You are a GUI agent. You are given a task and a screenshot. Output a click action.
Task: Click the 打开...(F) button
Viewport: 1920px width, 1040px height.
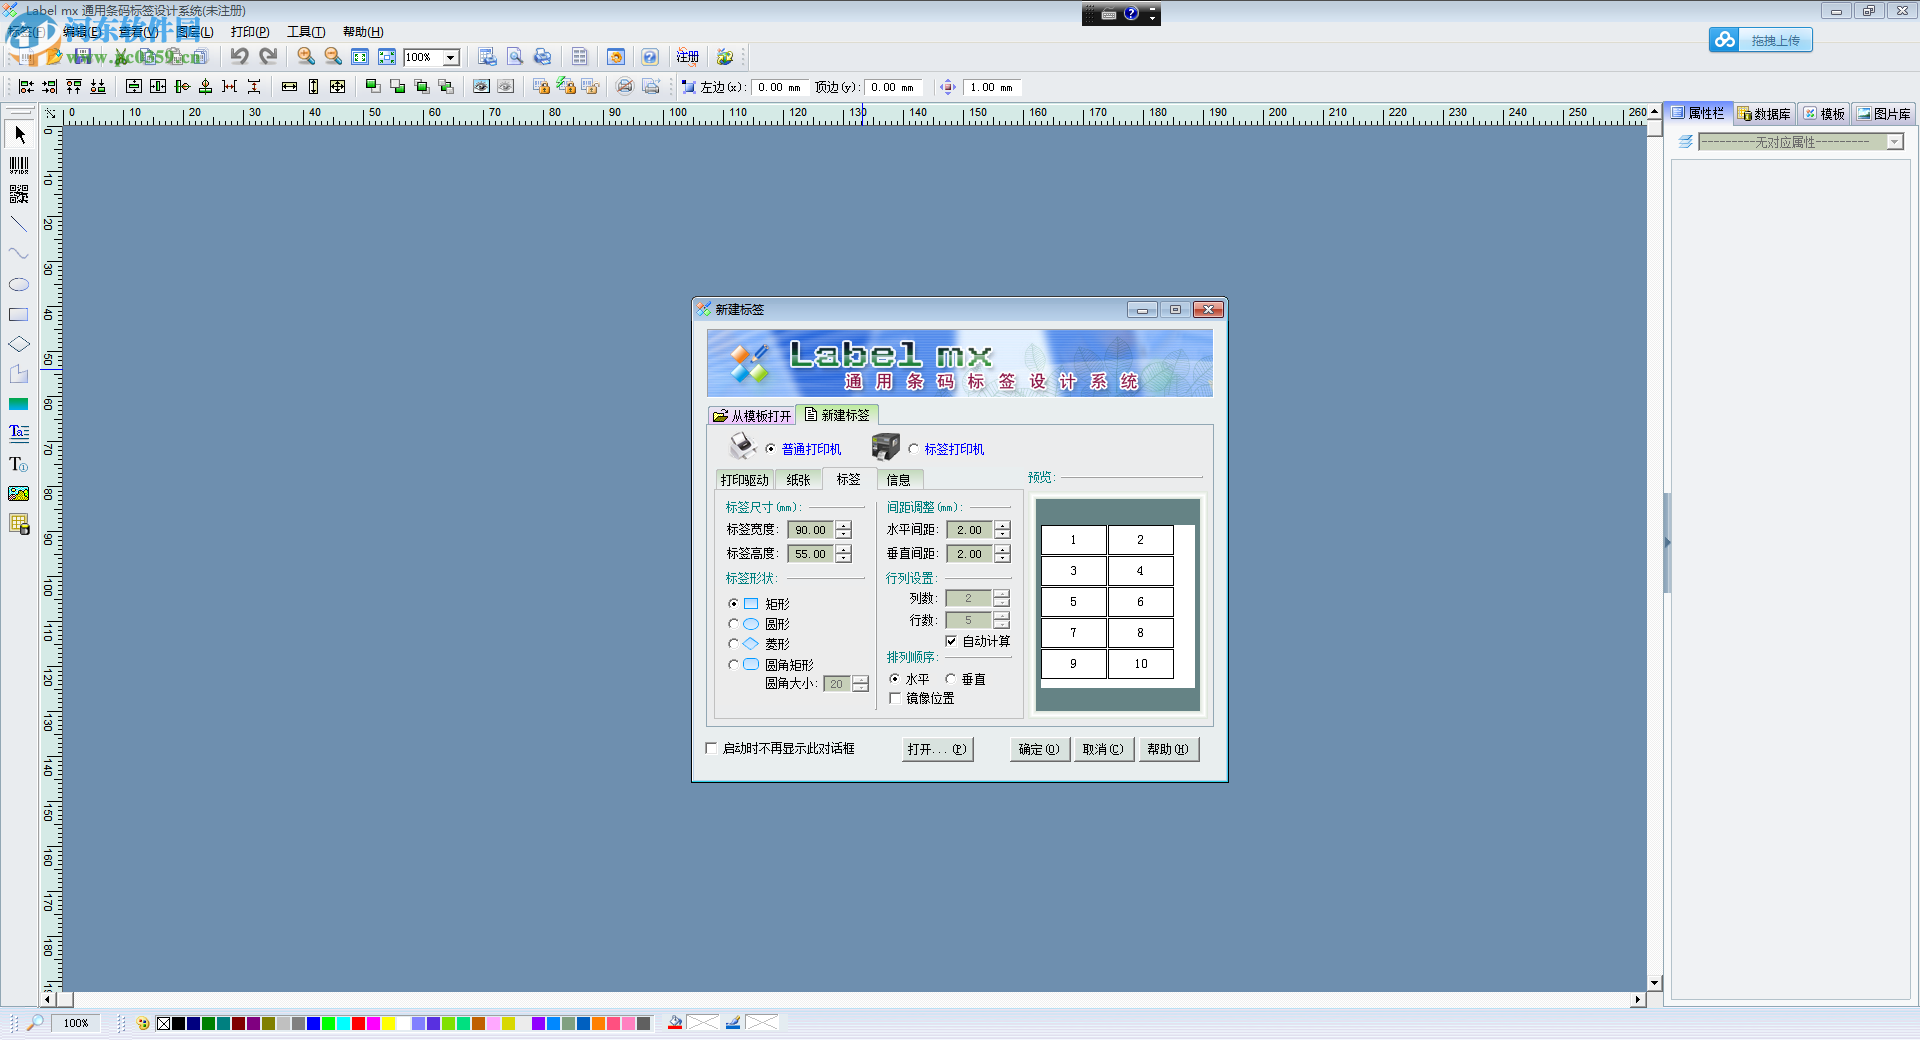[x=937, y=749]
